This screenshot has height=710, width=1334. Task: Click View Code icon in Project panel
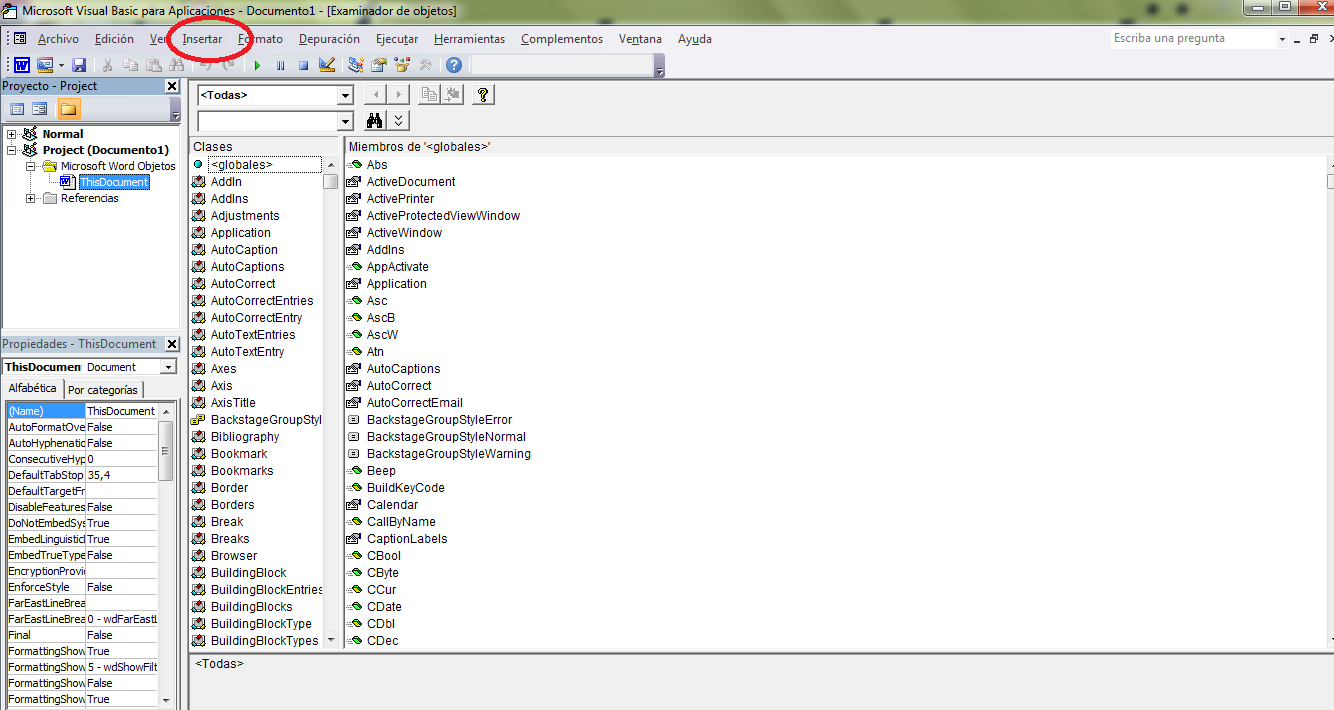(17, 109)
